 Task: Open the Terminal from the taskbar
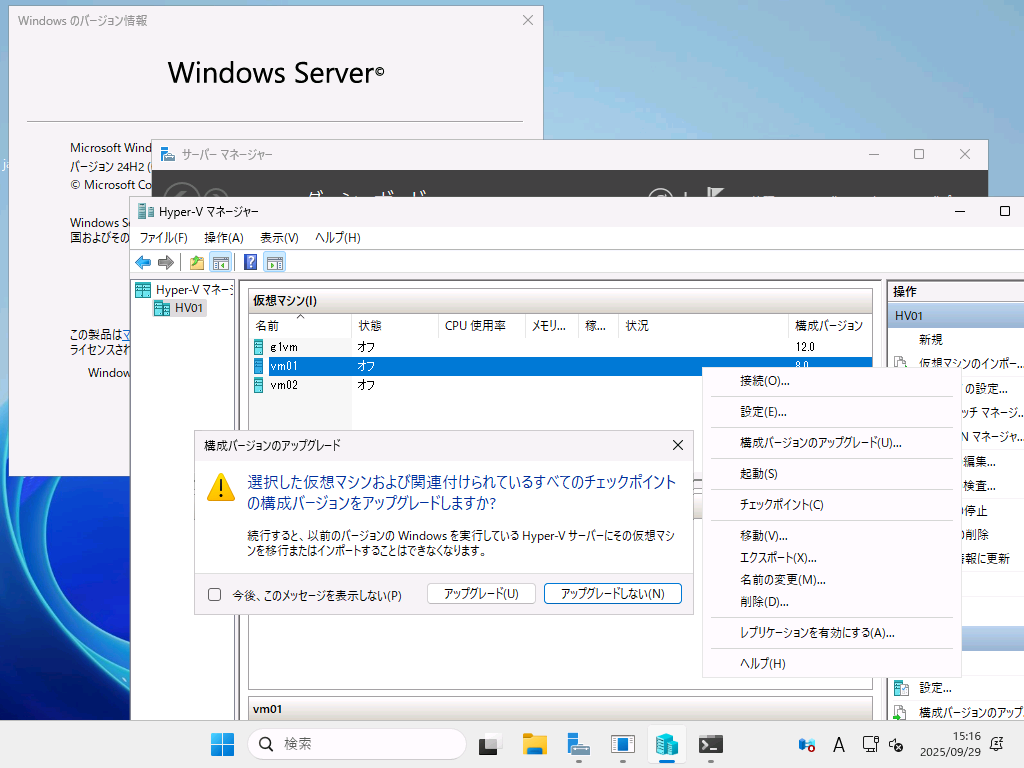coord(710,744)
